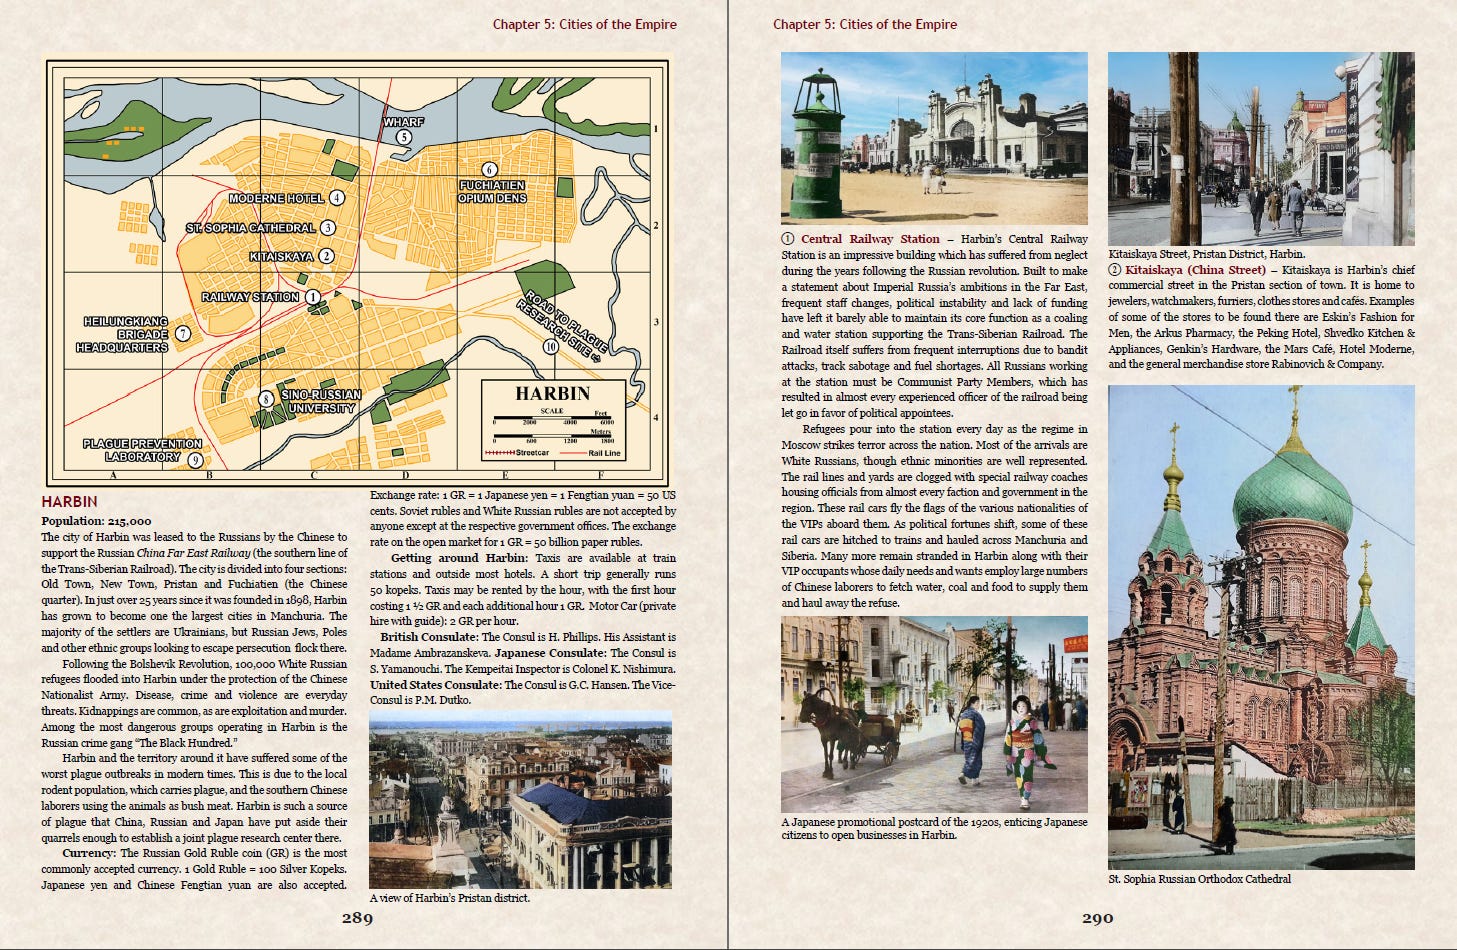
Task: Click bold 'Getting around Harbin:' label
Action: tap(459, 558)
